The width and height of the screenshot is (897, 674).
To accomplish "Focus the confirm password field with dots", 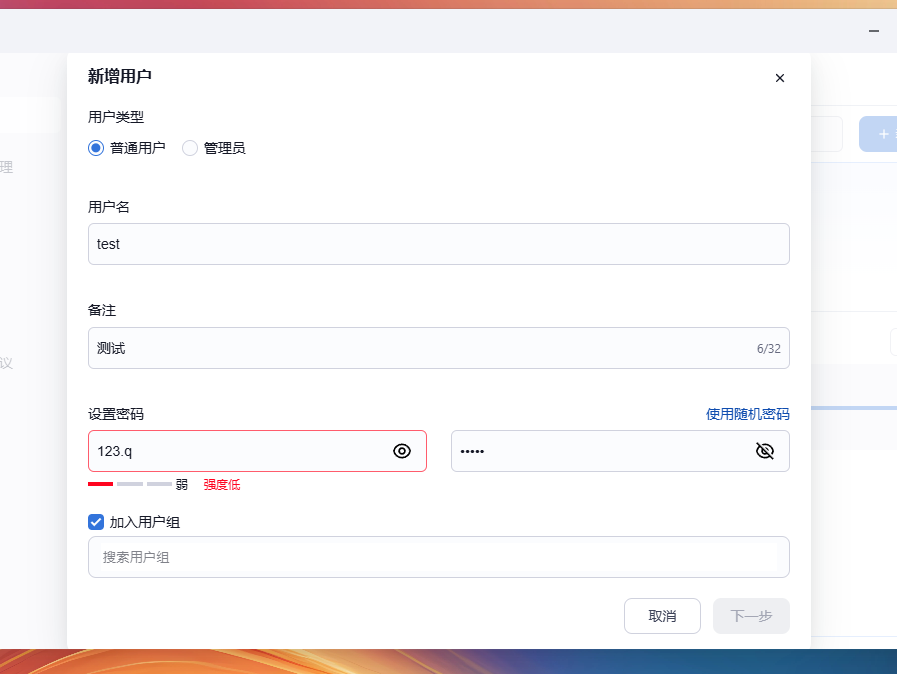I will [600, 451].
